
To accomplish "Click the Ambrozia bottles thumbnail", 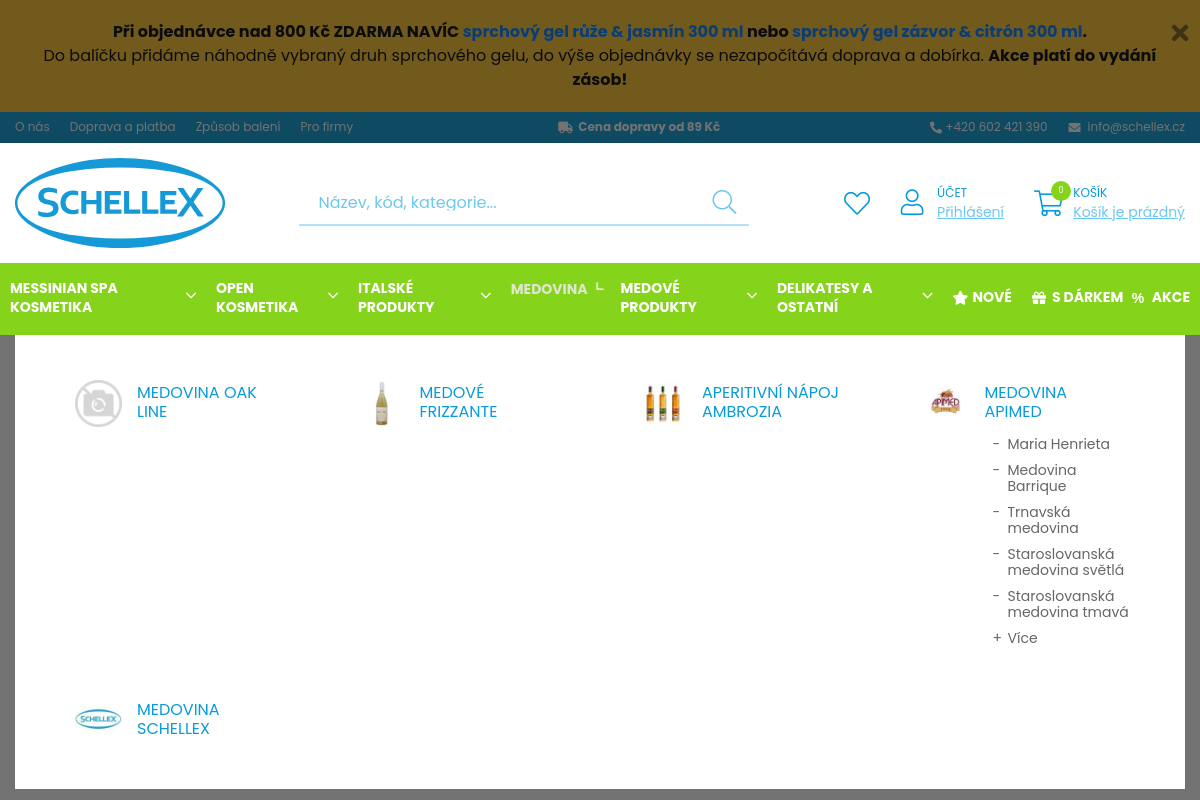I will 663,403.
